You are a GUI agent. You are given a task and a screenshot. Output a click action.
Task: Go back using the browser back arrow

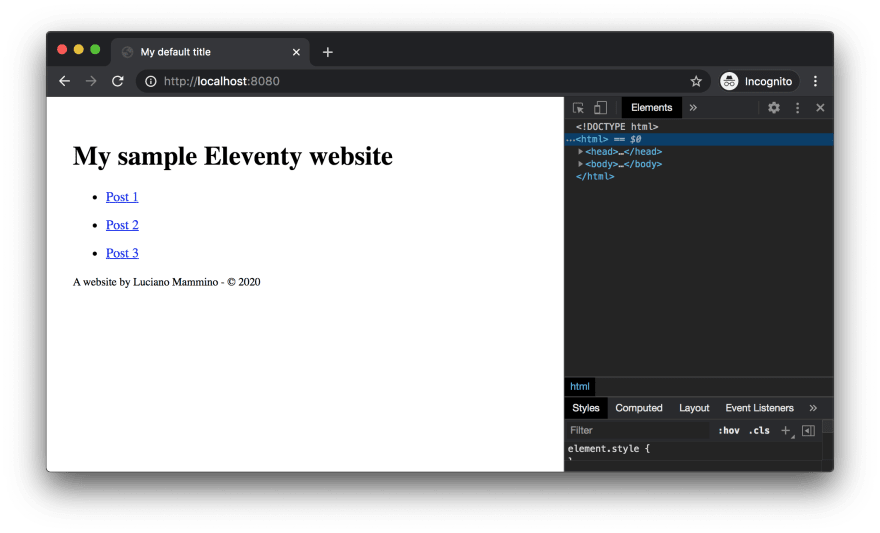click(x=65, y=81)
